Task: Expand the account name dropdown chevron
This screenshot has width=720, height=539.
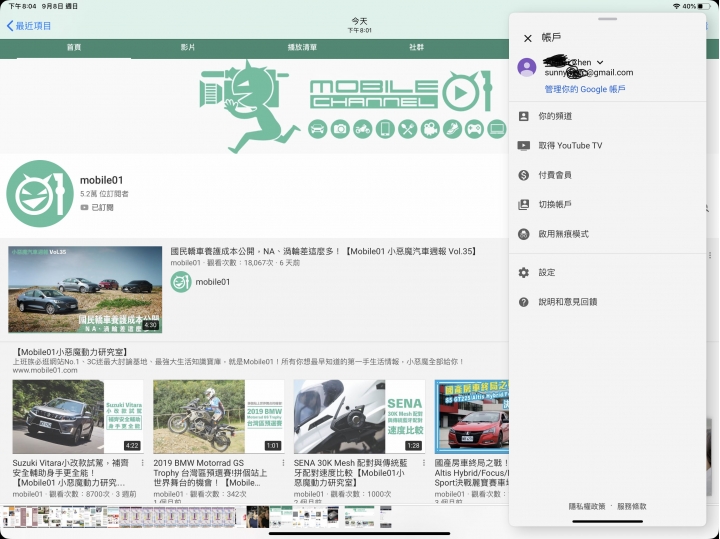Action: 600,62
